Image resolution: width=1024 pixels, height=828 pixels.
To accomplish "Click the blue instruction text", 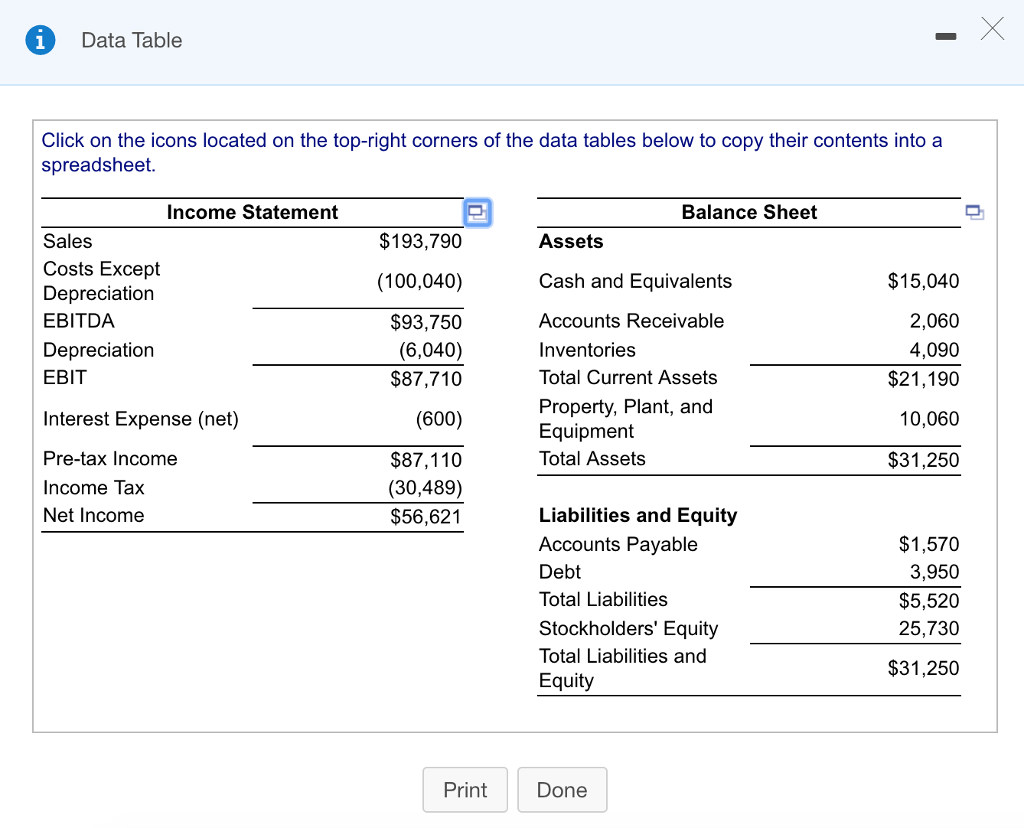I will 492,152.
